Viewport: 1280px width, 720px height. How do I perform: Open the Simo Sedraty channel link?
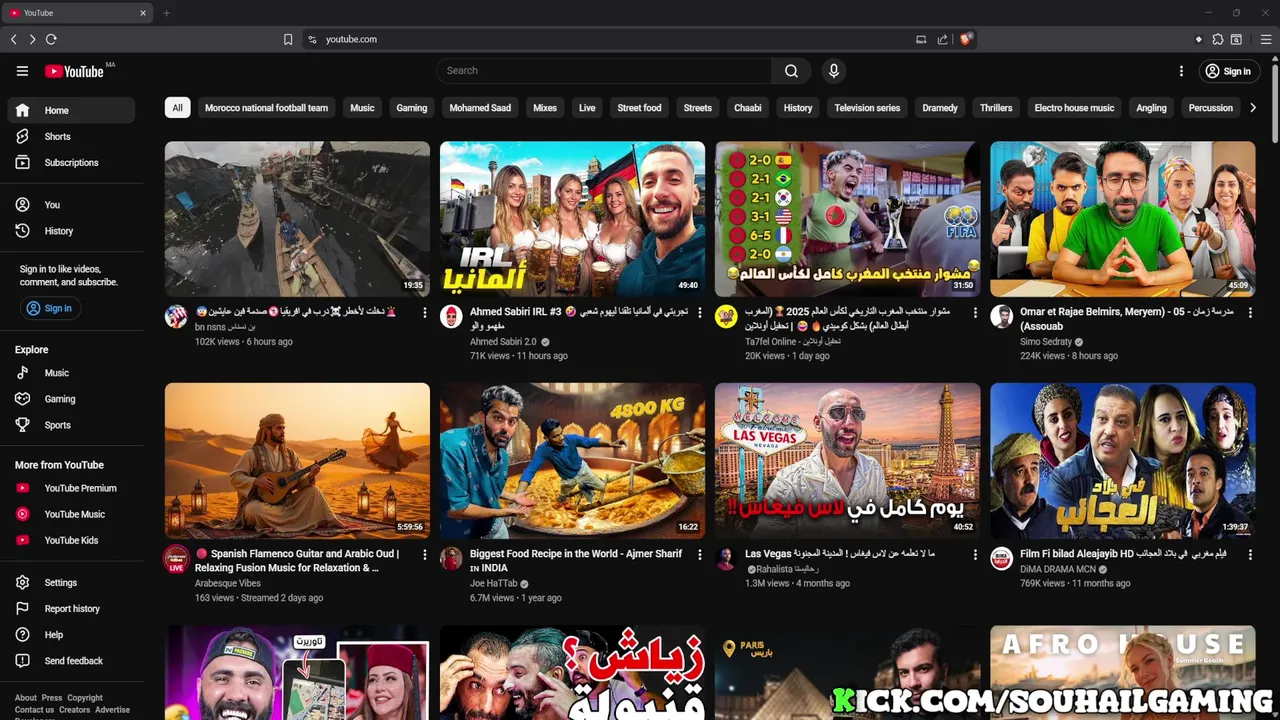pyautogui.click(x=1046, y=341)
